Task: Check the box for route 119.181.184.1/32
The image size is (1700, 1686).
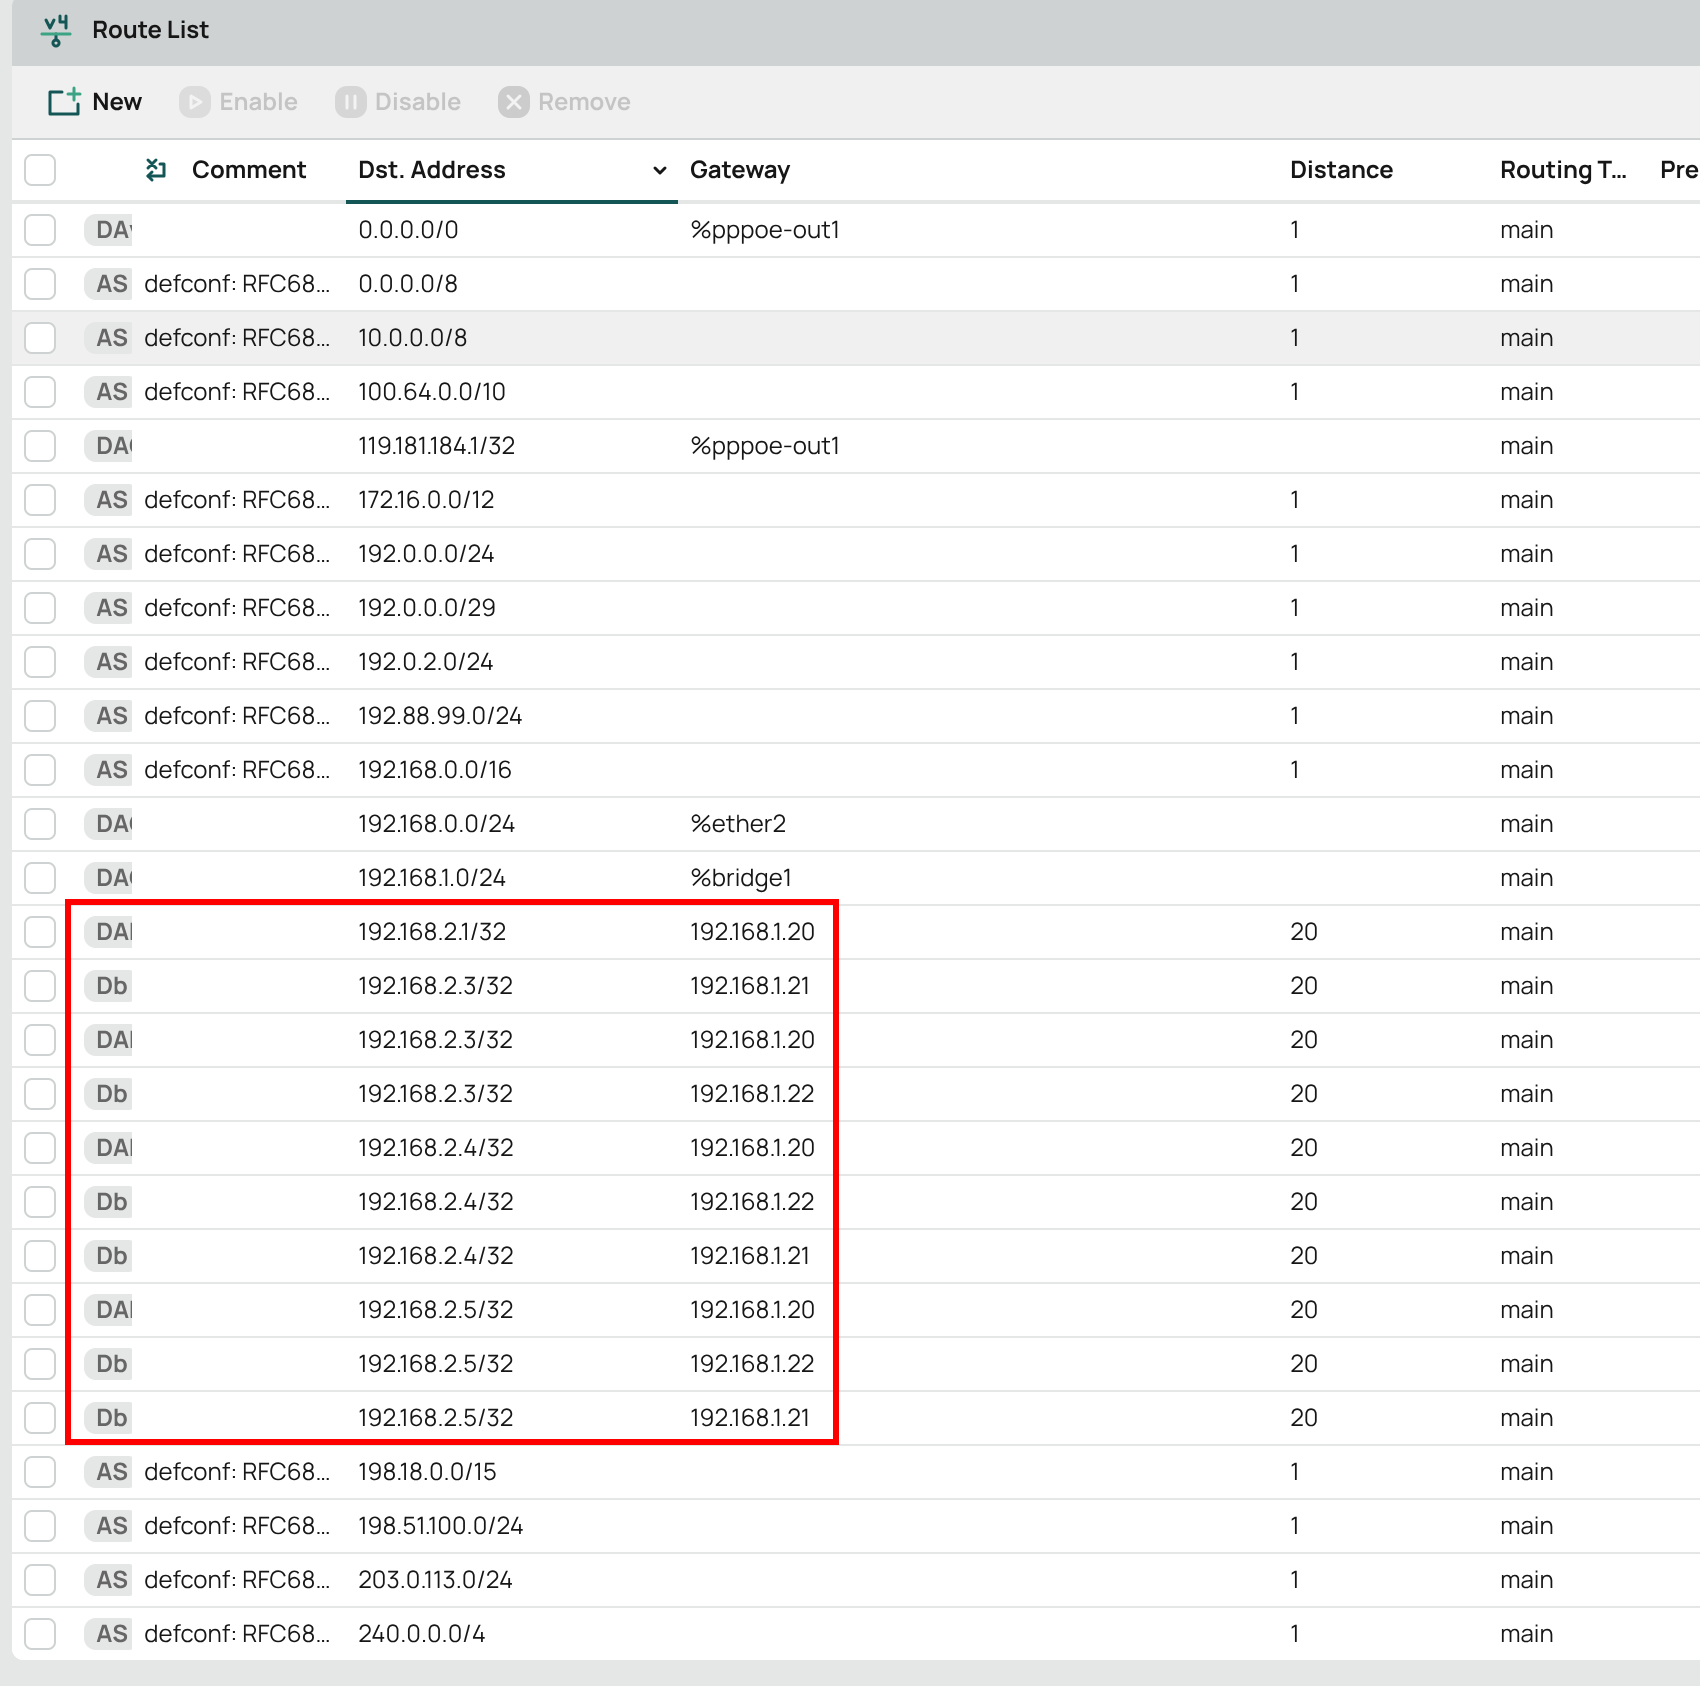Action: click(x=40, y=446)
